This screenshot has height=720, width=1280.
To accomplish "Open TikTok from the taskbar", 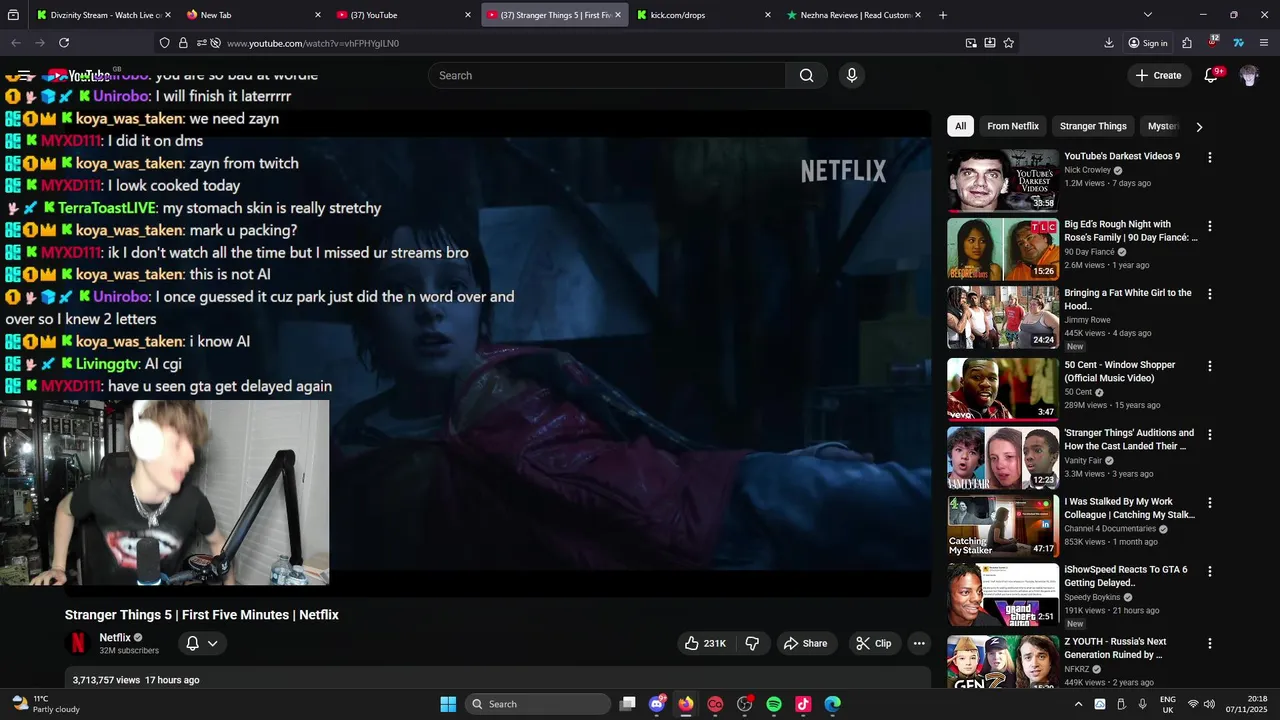I will 803,704.
